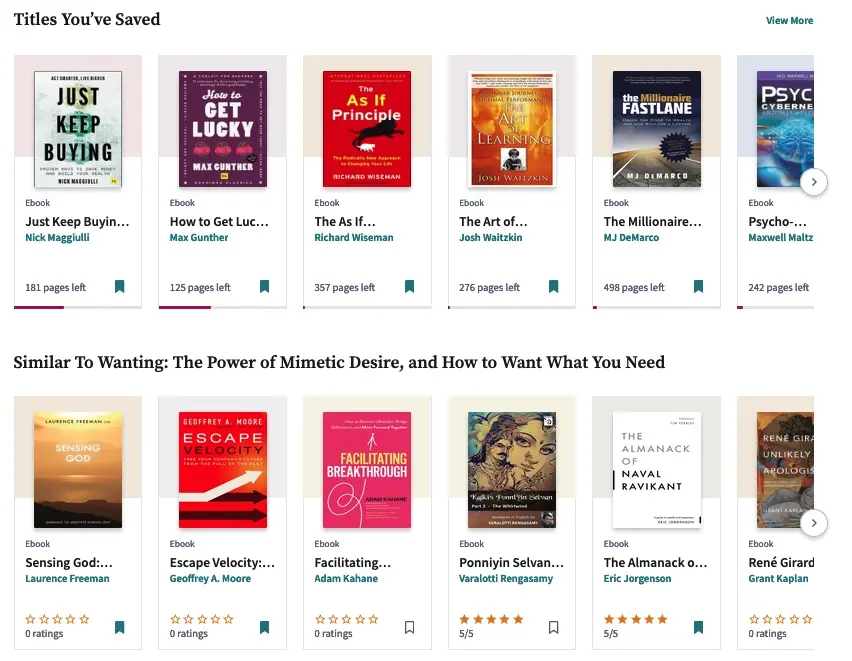Click author link Max Gunther
Image resolution: width=852 pixels, height=661 pixels.
point(199,238)
